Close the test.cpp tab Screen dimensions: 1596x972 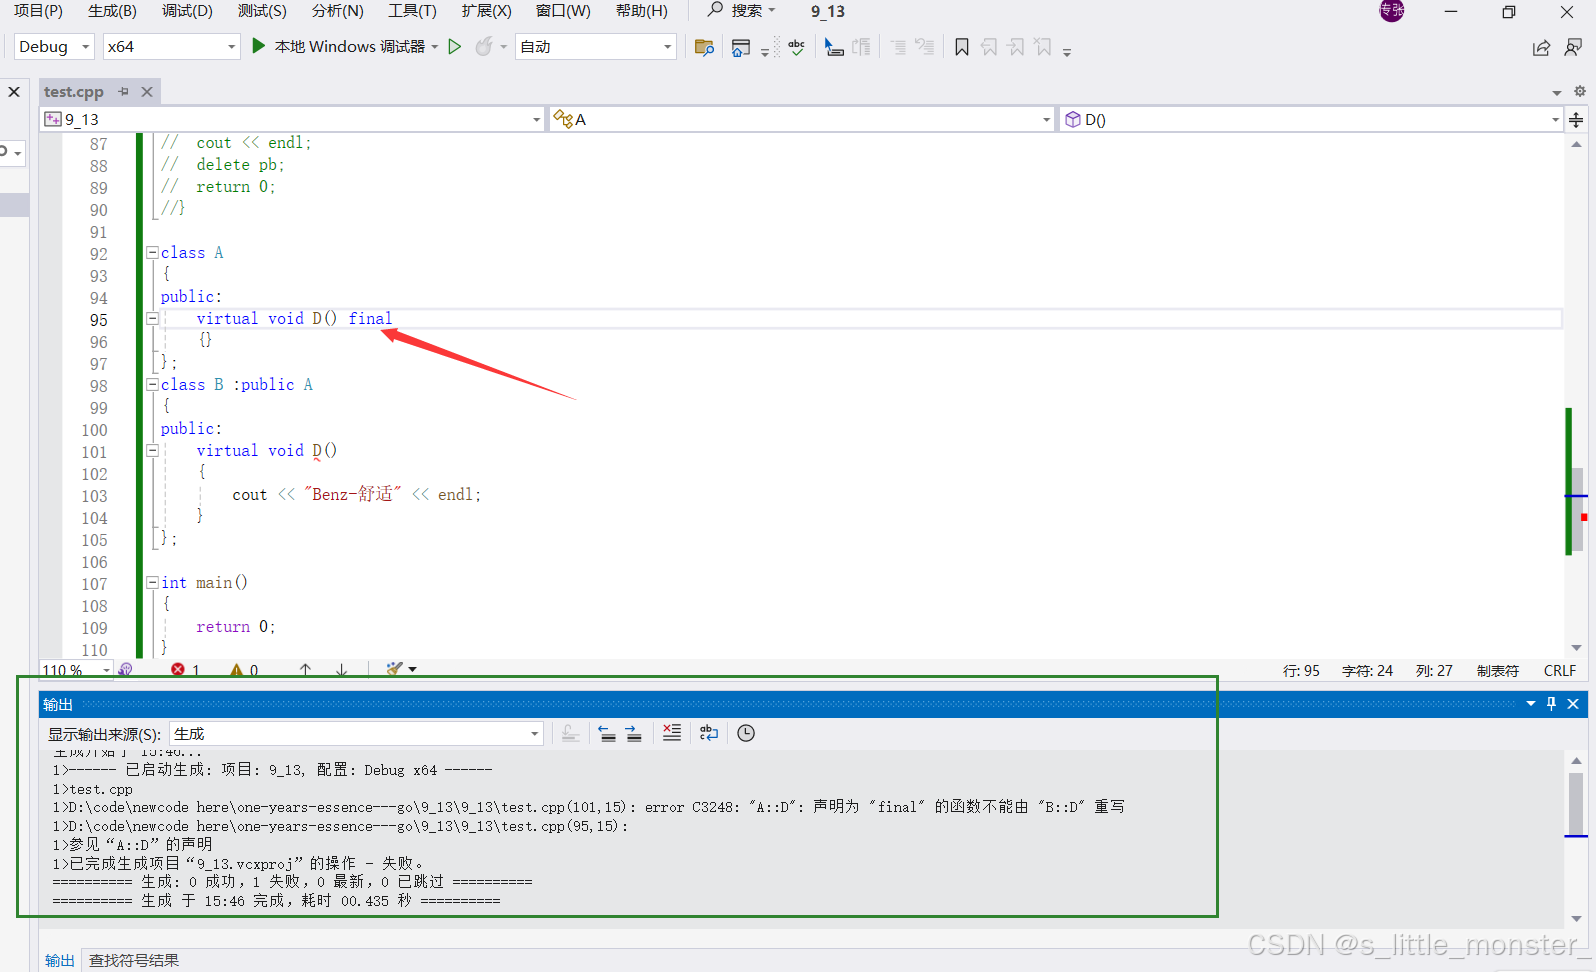tap(147, 92)
